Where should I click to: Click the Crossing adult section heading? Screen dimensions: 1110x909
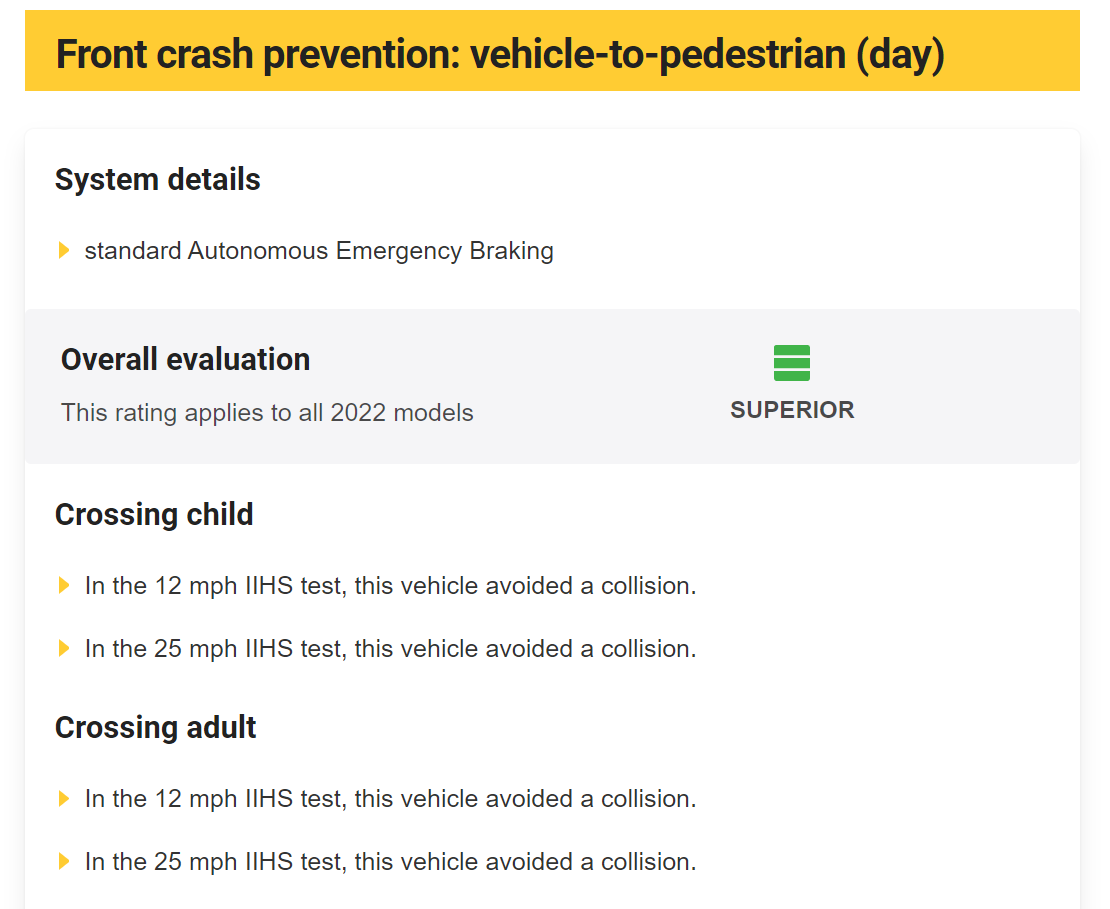[x=156, y=728]
